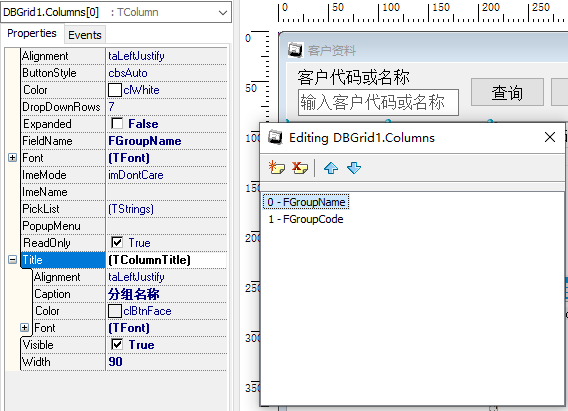Click the Move Selected Down arrow
568x411 pixels.
[x=354, y=168]
